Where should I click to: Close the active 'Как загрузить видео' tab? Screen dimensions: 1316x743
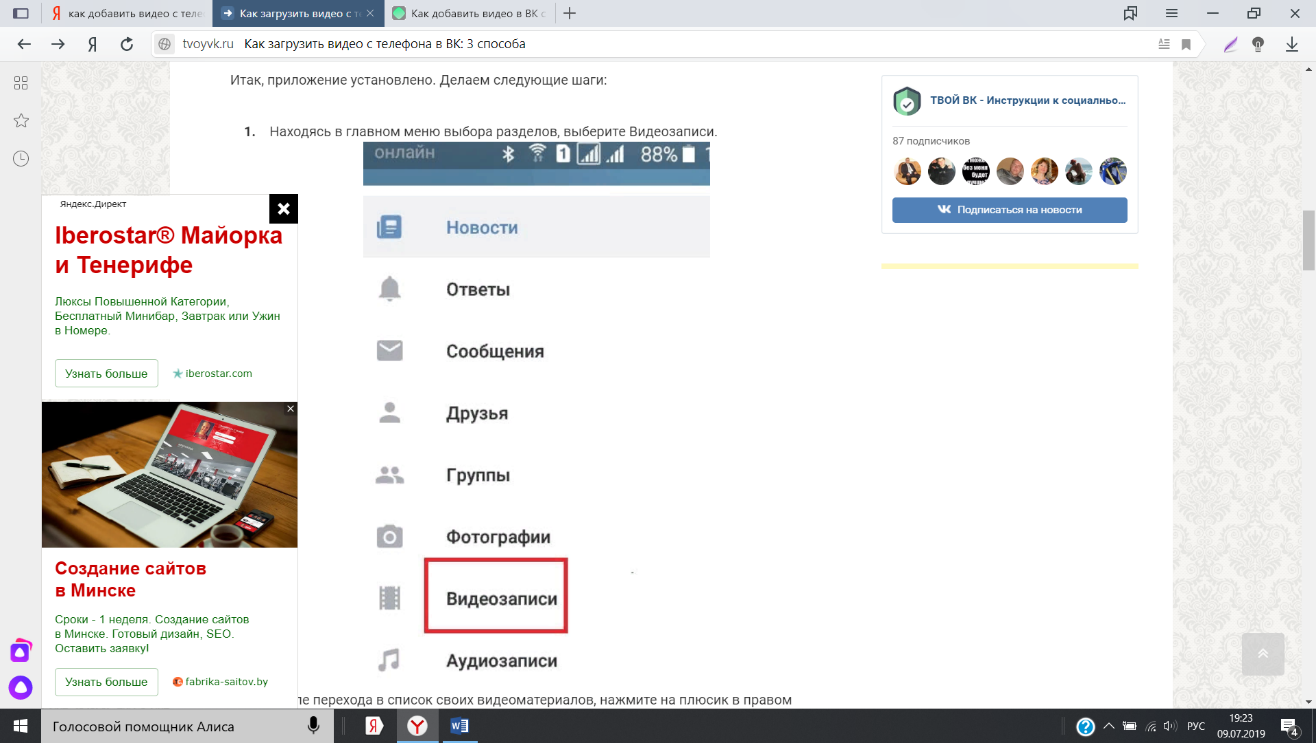pyautogui.click(x=370, y=13)
